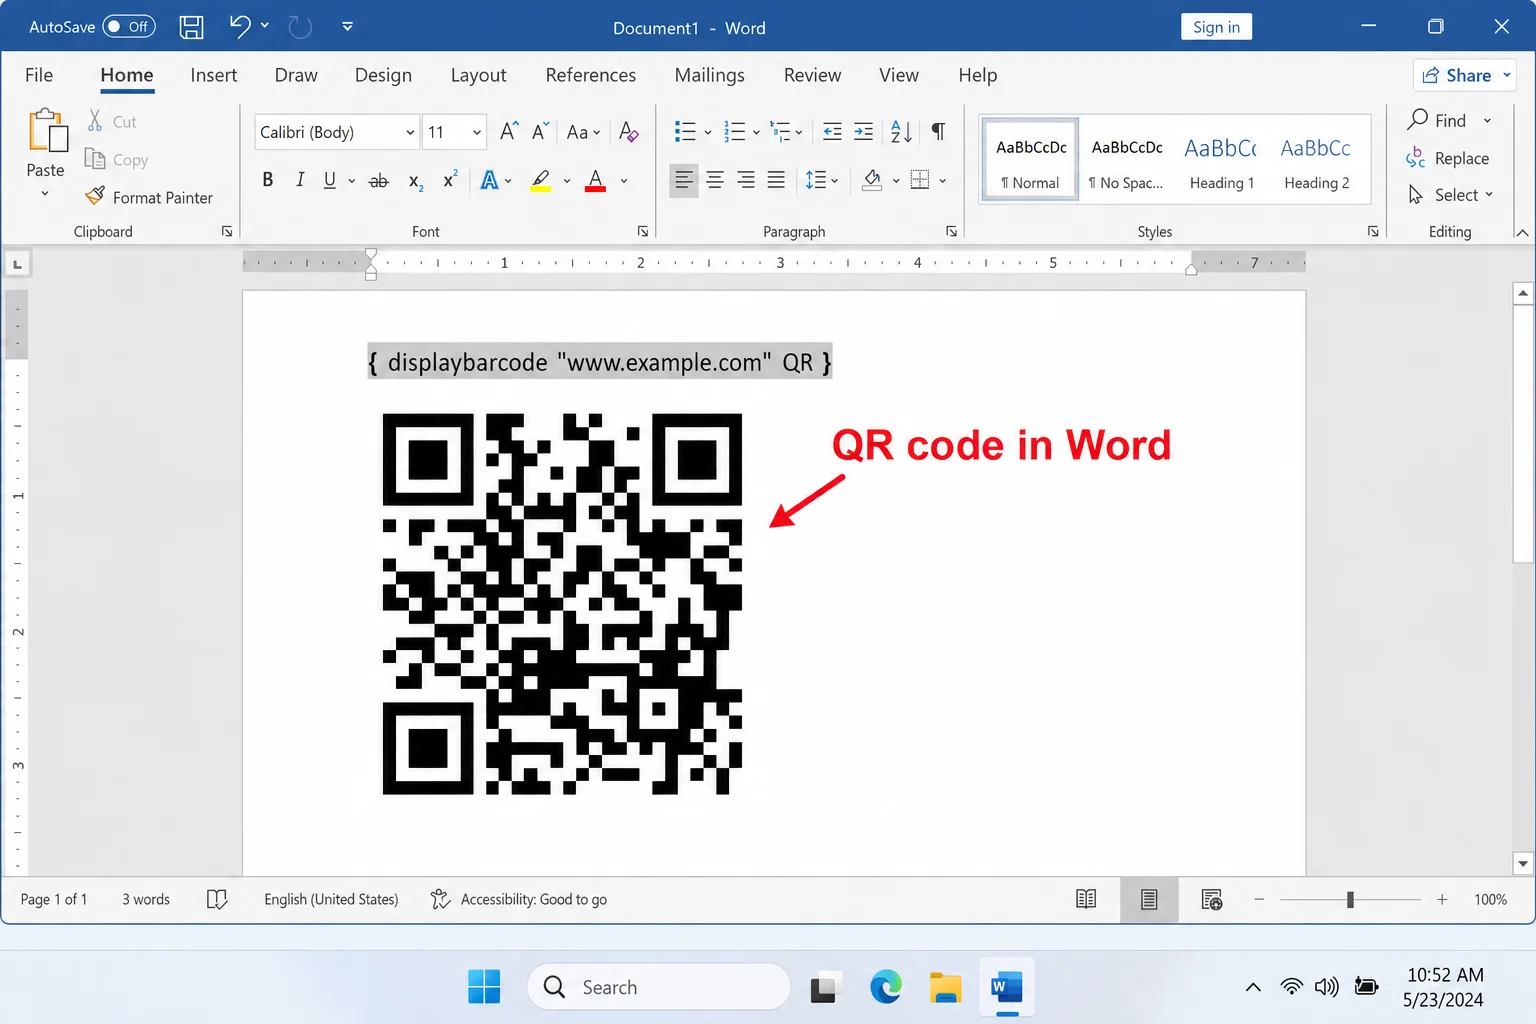Customize Quick Access Toolbar dropdown

pyautogui.click(x=347, y=27)
